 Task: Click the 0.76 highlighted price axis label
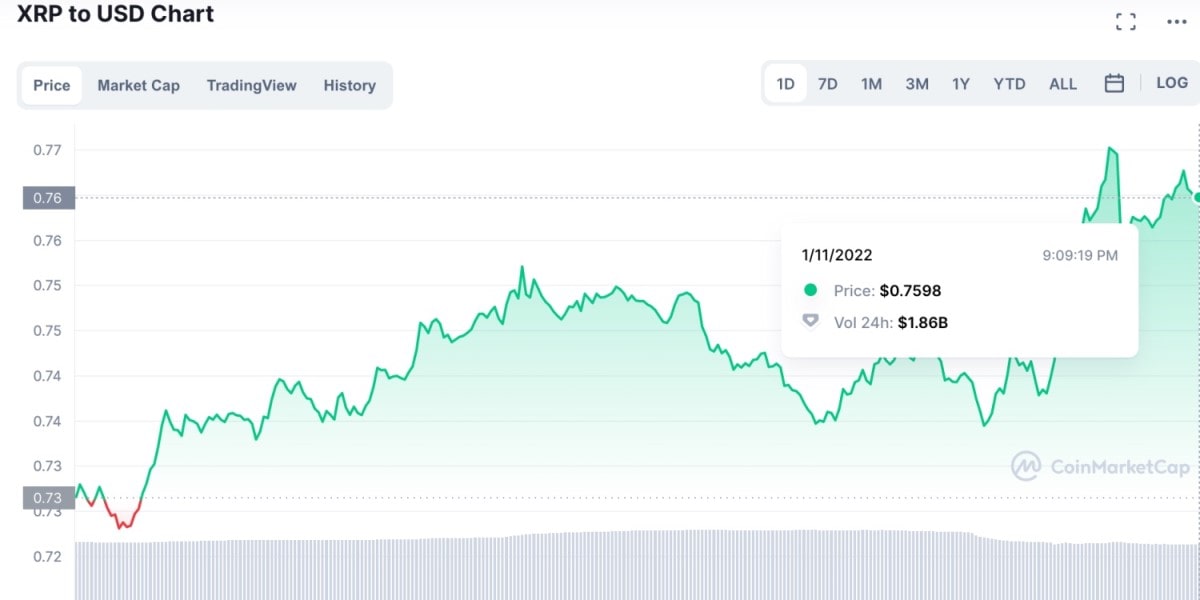click(49, 198)
